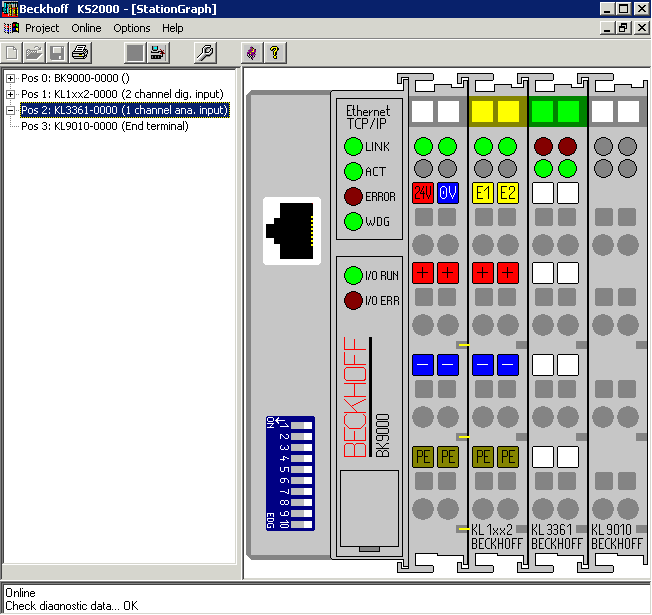
Task: Click the Online status text
Action: tap(20, 593)
